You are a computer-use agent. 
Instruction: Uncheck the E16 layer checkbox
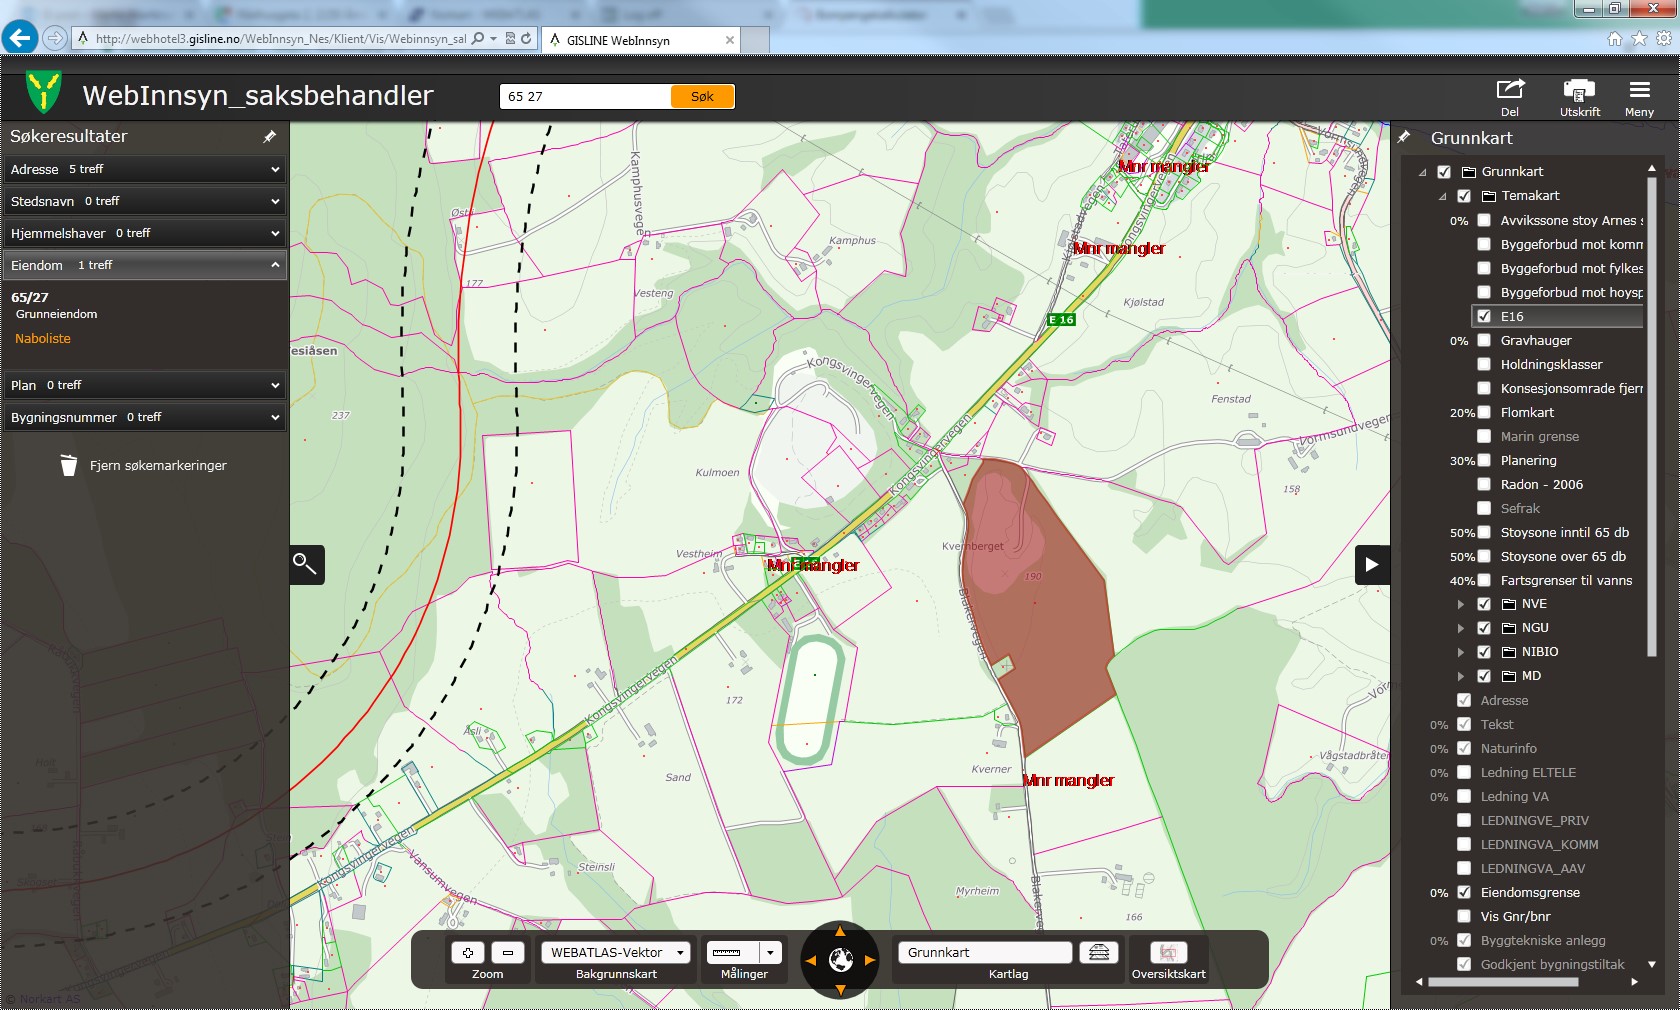click(1484, 316)
